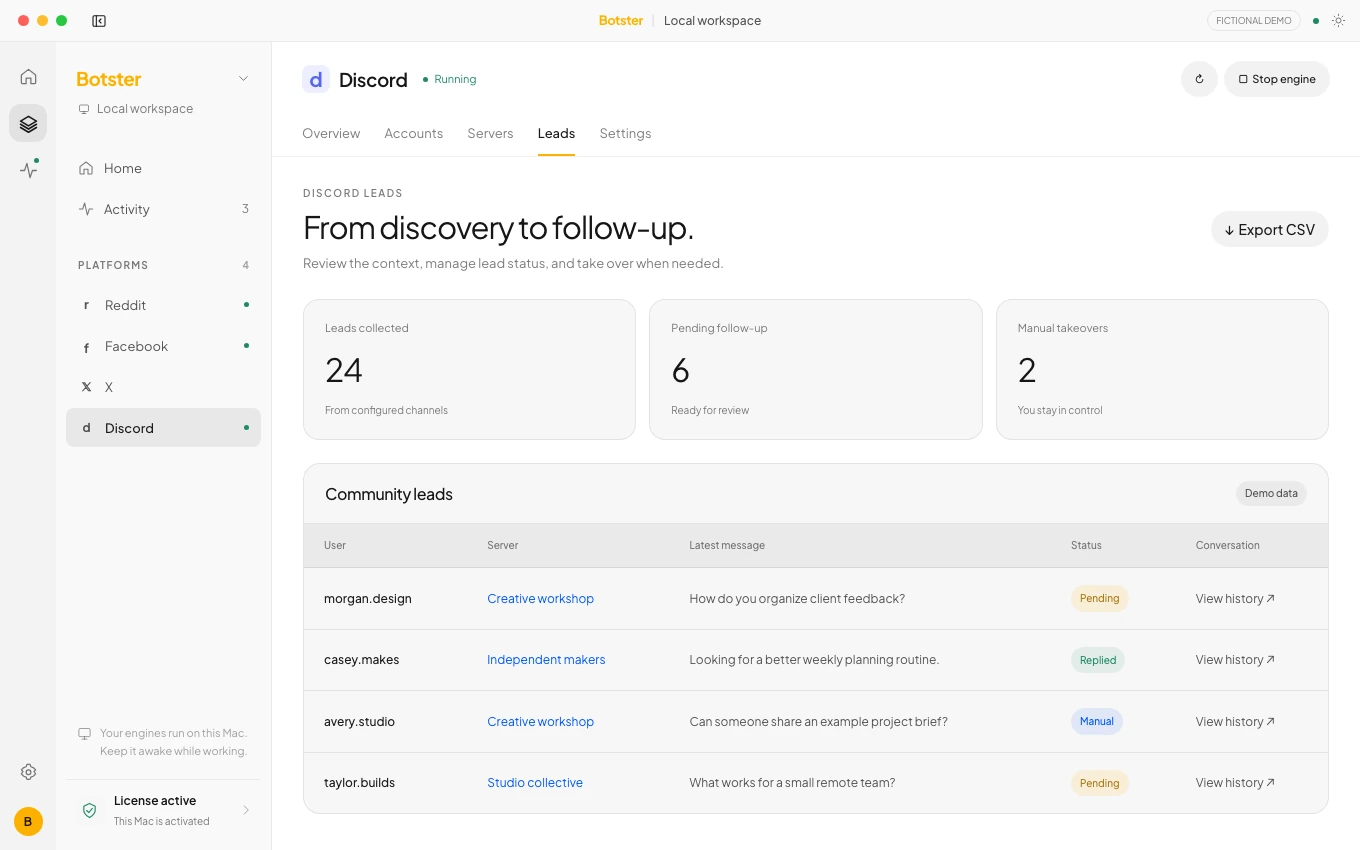1360x850 pixels.
Task: Open the Settings tab
Action: [625, 134]
